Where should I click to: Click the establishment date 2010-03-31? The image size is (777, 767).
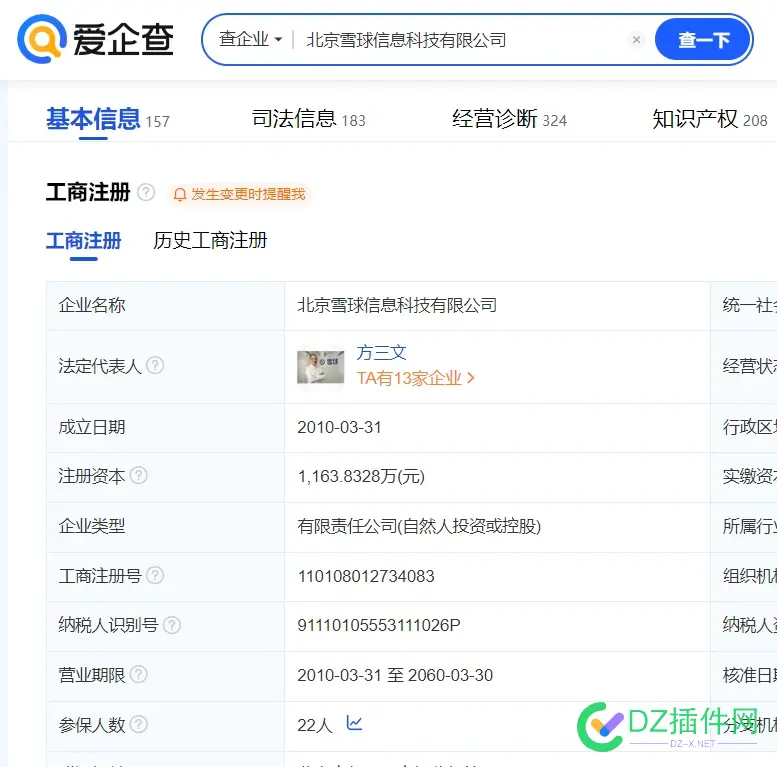(x=339, y=428)
